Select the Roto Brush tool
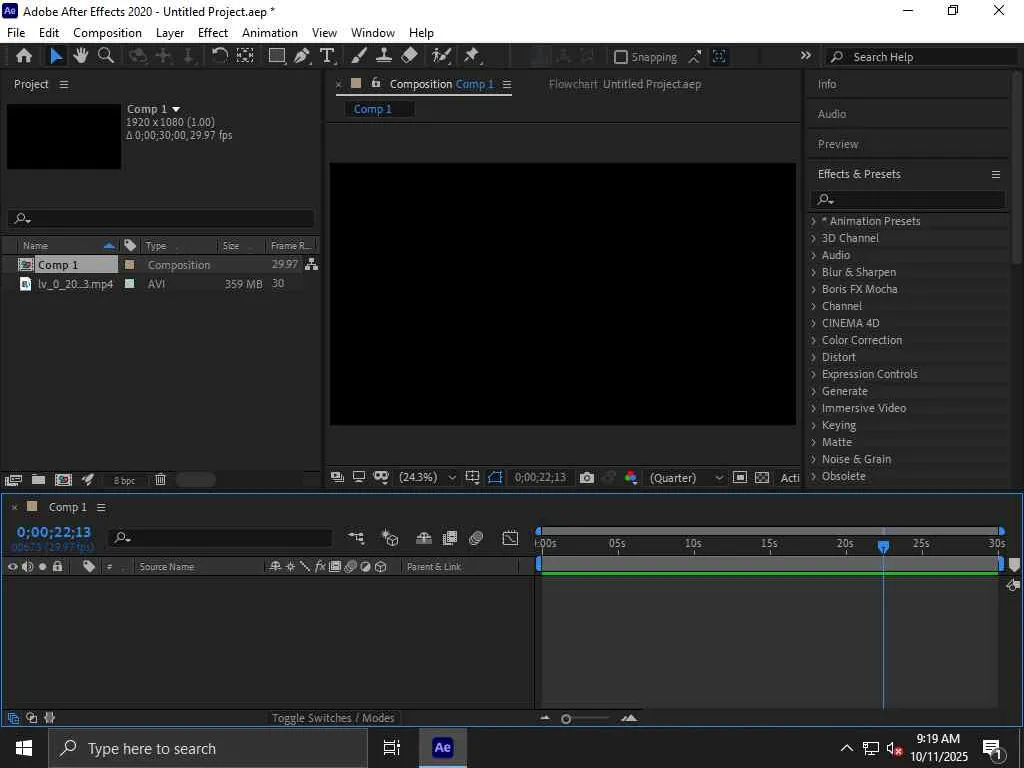Screen dimensions: 1024x768 pyautogui.click(x=441, y=56)
